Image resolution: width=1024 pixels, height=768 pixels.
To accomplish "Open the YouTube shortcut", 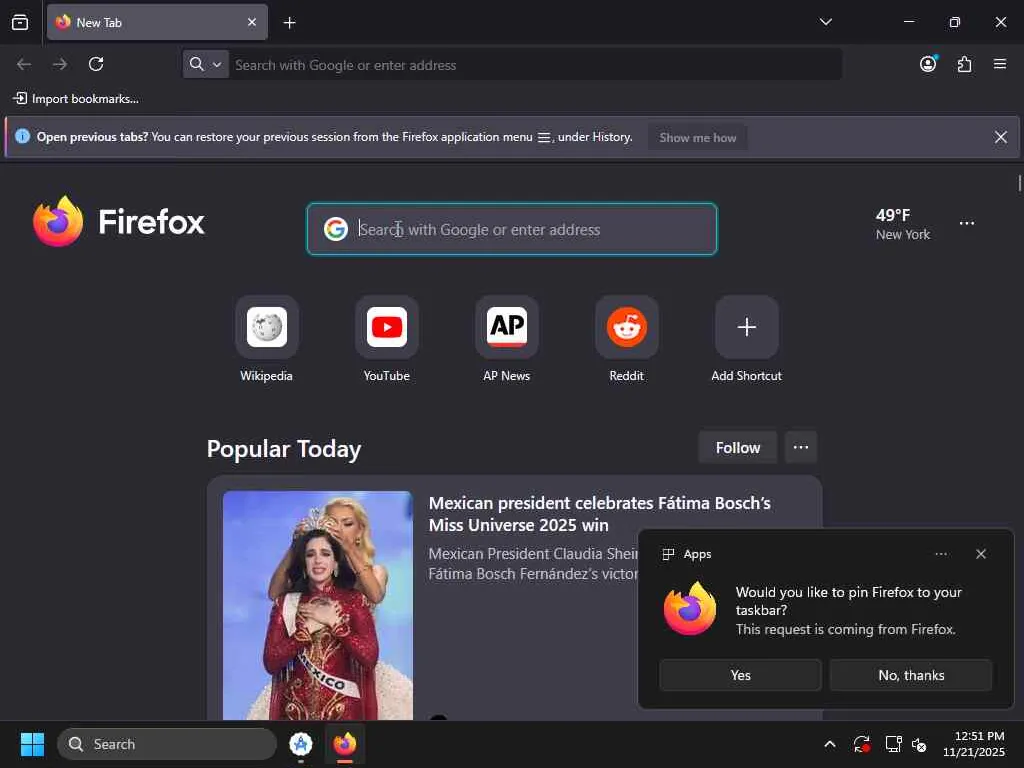I will click(x=387, y=340).
